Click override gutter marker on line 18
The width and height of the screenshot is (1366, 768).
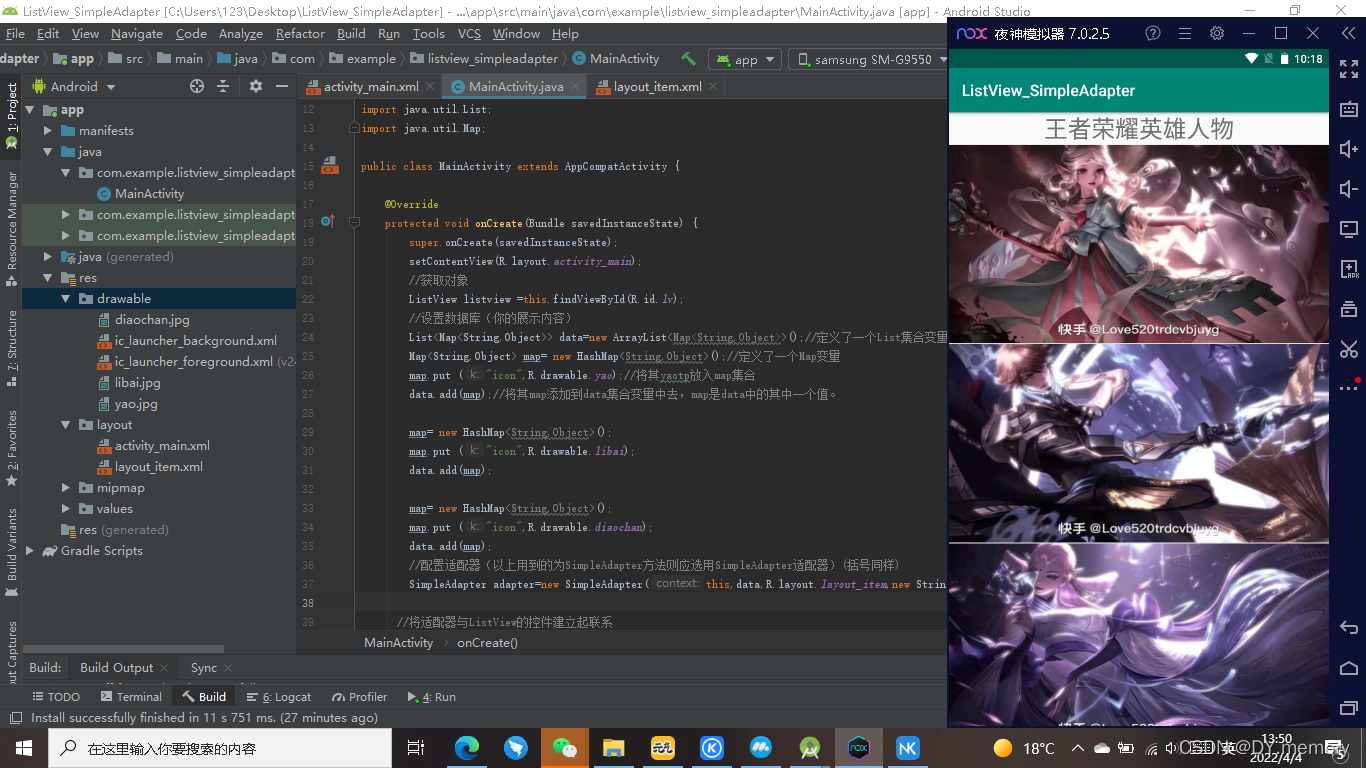pyautogui.click(x=327, y=223)
